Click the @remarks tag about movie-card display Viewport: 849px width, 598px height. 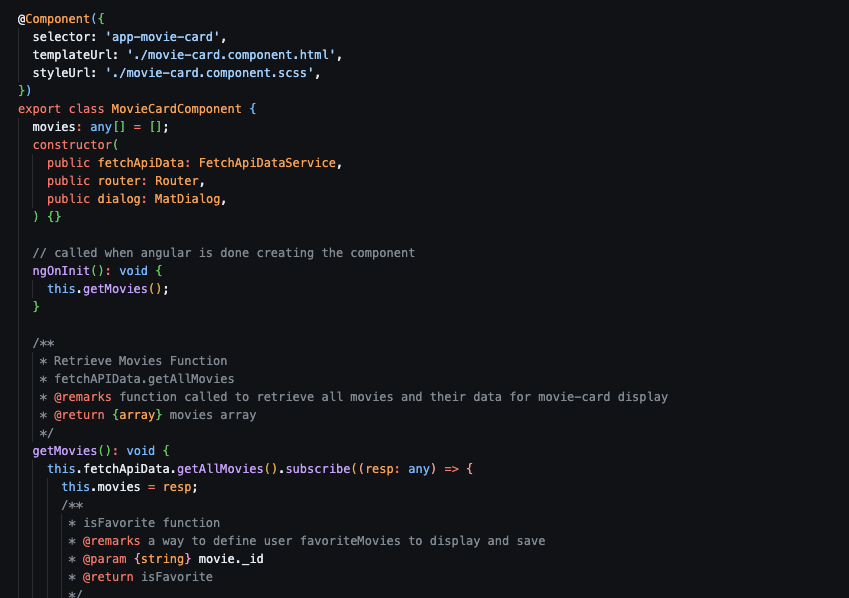click(x=83, y=397)
